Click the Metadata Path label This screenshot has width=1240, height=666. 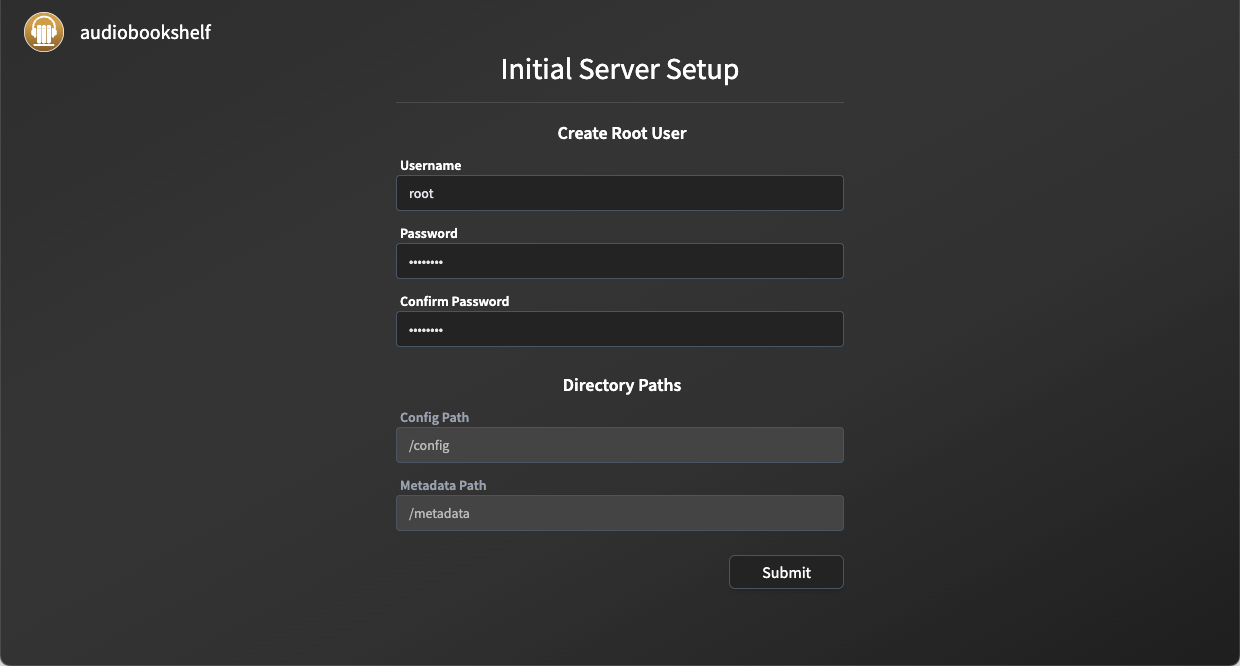(443, 485)
